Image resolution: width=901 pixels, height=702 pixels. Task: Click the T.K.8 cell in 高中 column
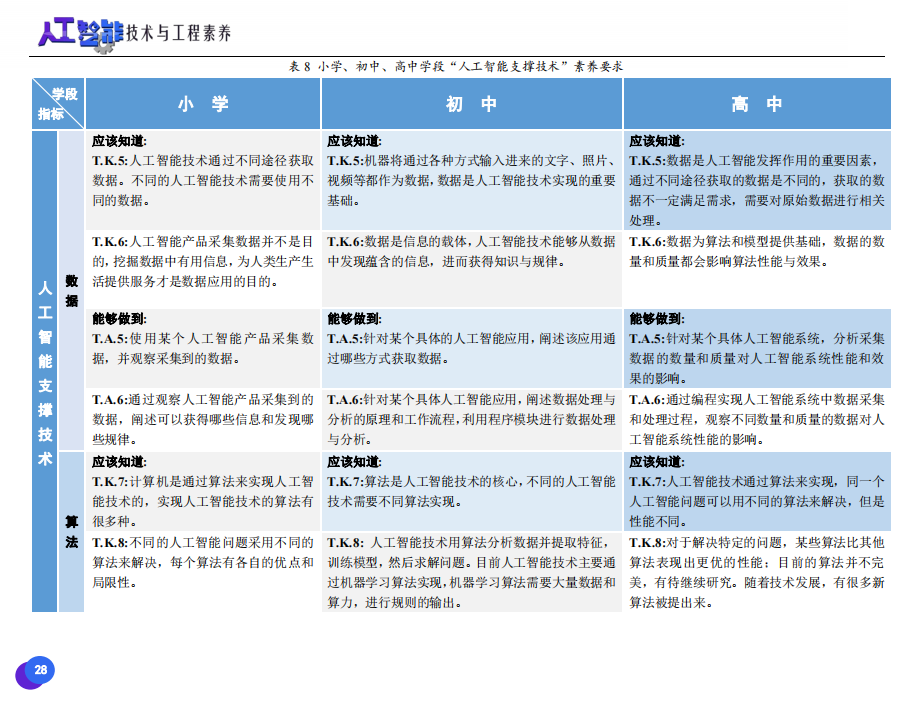[x=756, y=572]
